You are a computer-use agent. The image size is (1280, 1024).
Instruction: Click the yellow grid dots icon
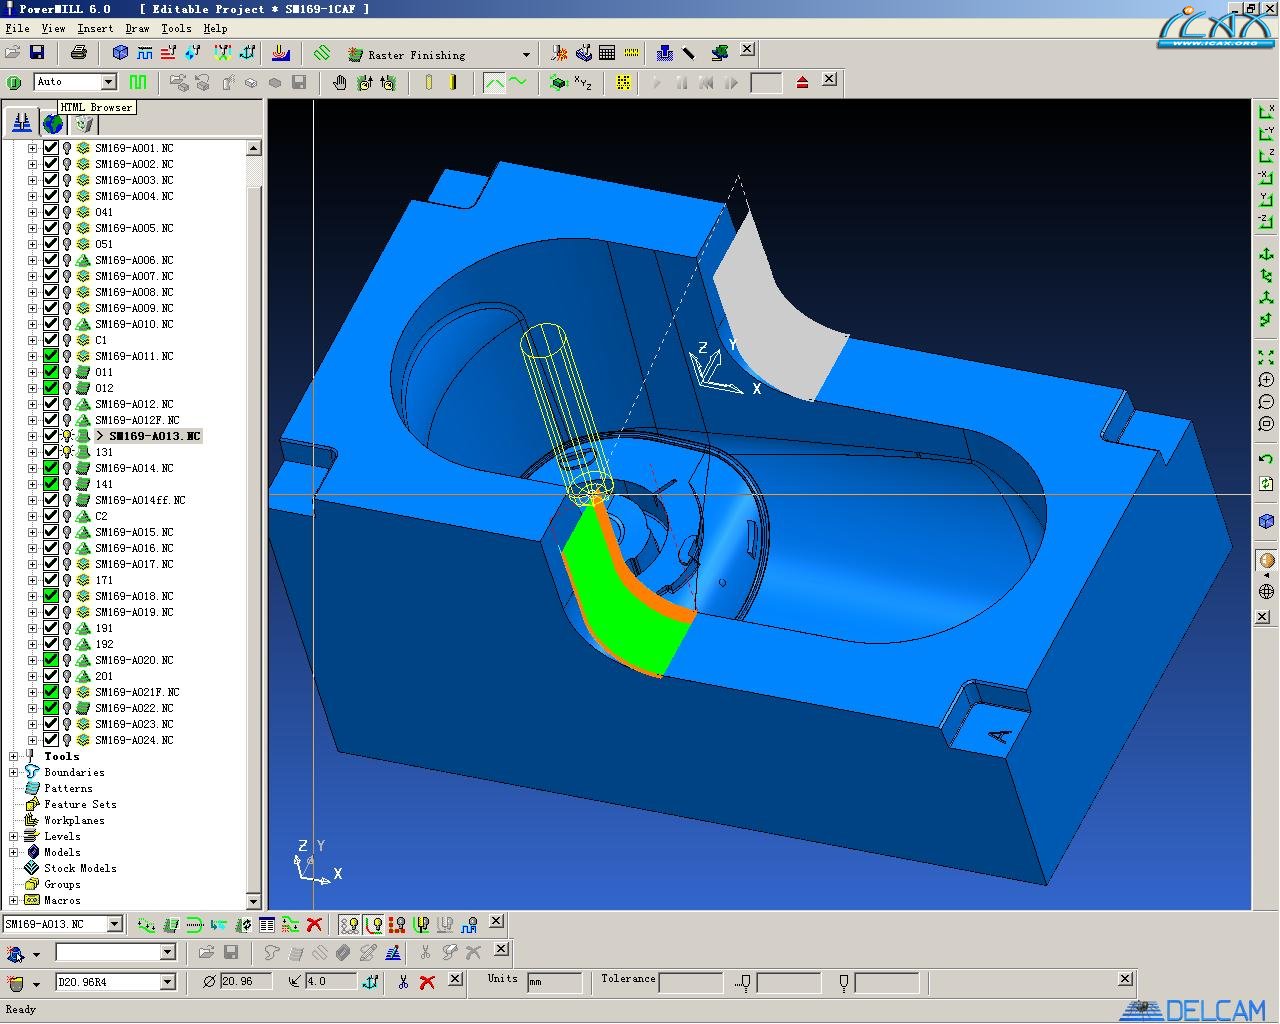[623, 83]
